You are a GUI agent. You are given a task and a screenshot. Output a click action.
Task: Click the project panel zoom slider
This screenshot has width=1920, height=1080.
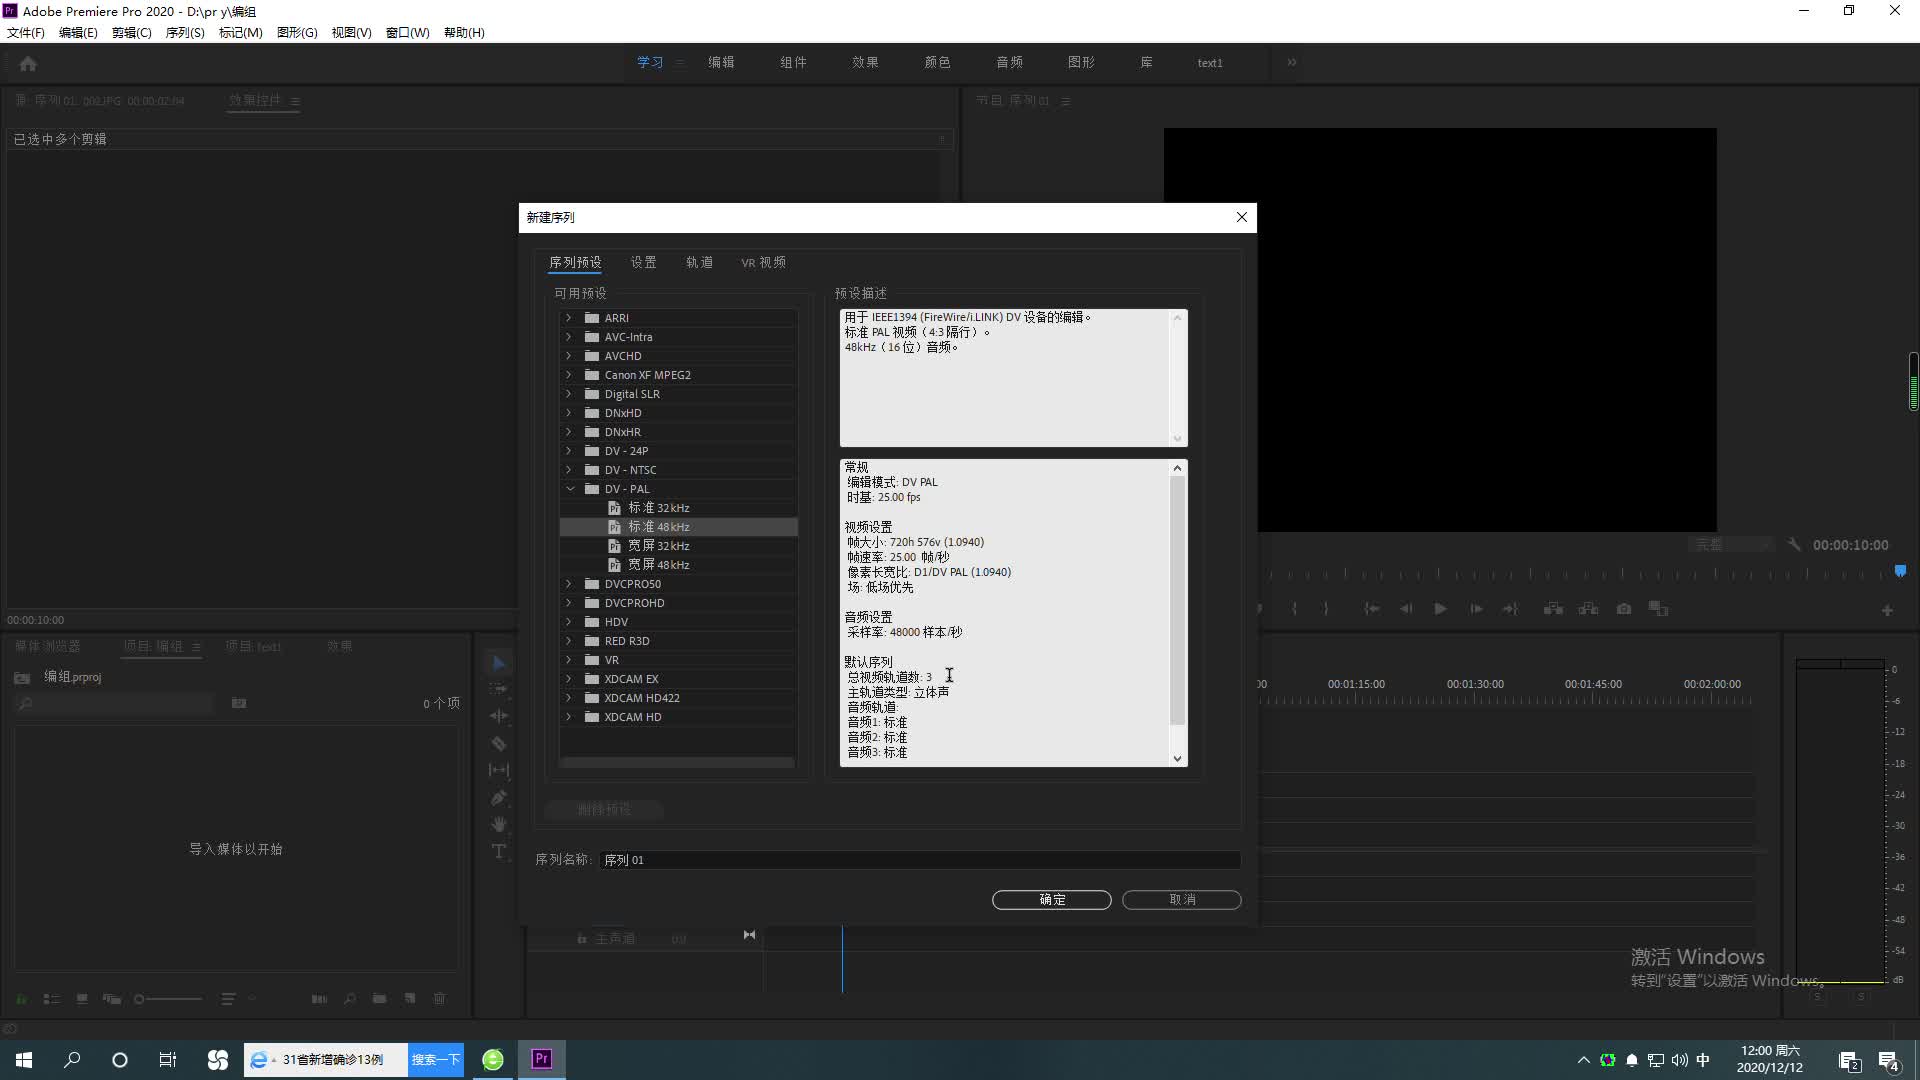[x=168, y=998]
